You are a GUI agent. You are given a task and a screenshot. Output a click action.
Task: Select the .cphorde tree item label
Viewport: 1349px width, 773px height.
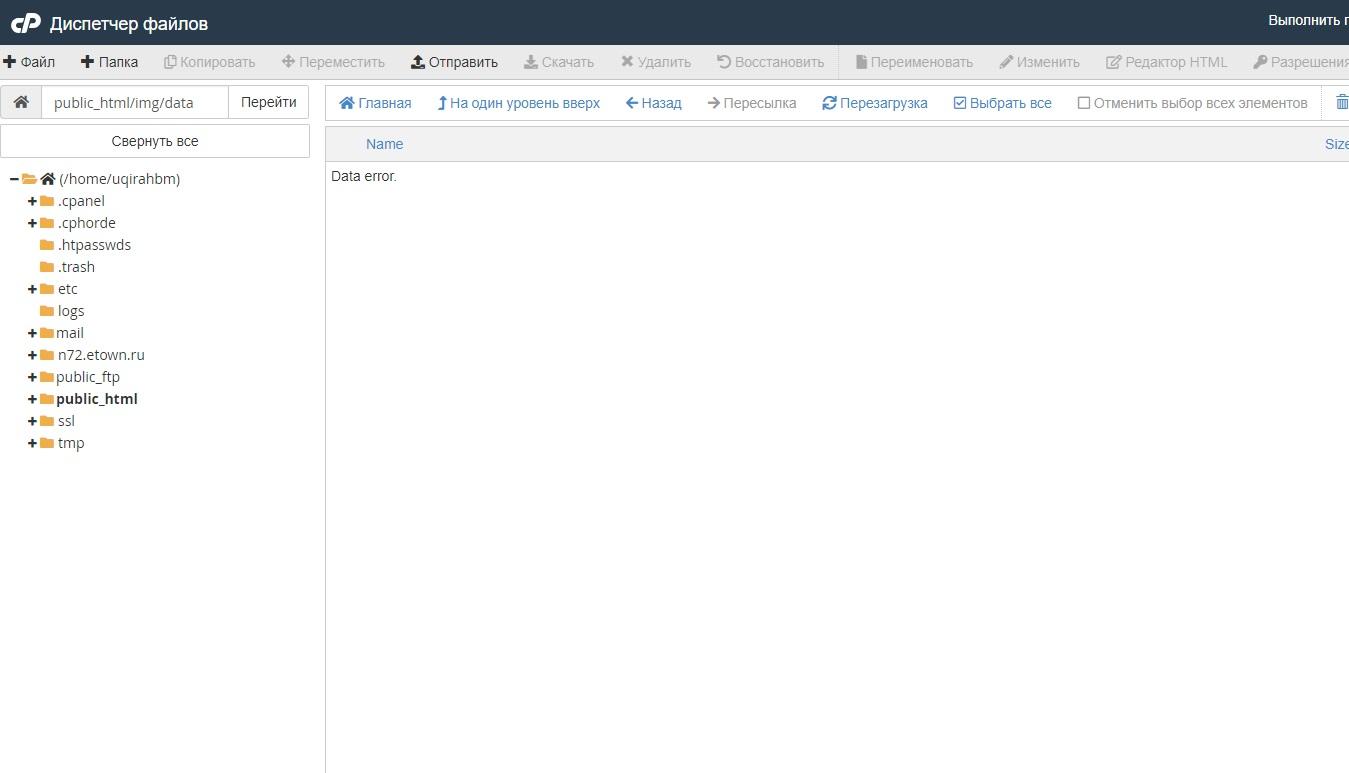pos(87,223)
